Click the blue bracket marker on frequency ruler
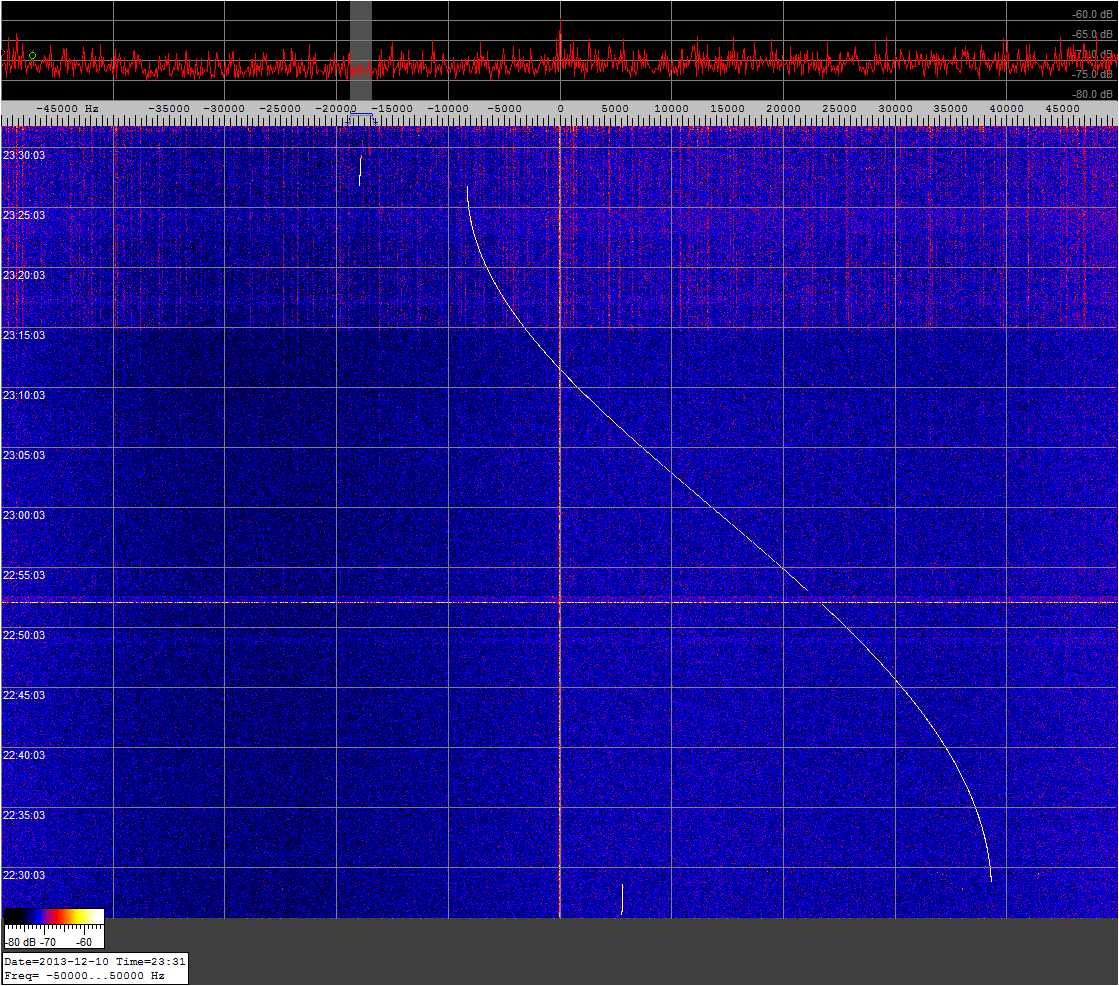This screenshot has width=1119, height=986. click(x=360, y=118)
